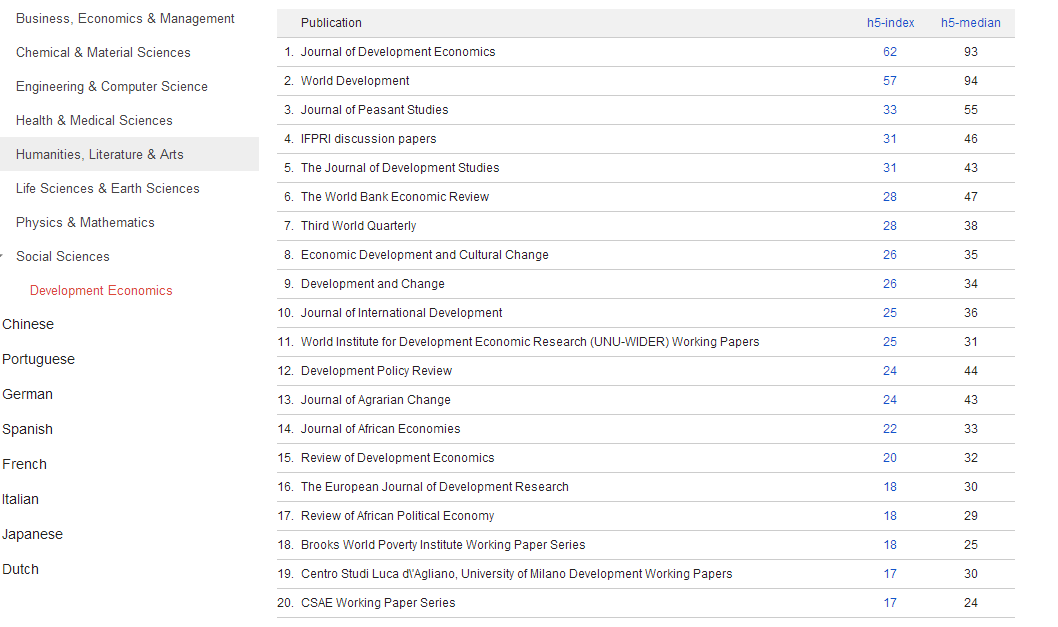This screenshot has height=627, width=1058.
Task: Switch to German publications
Action: [27, 394]
